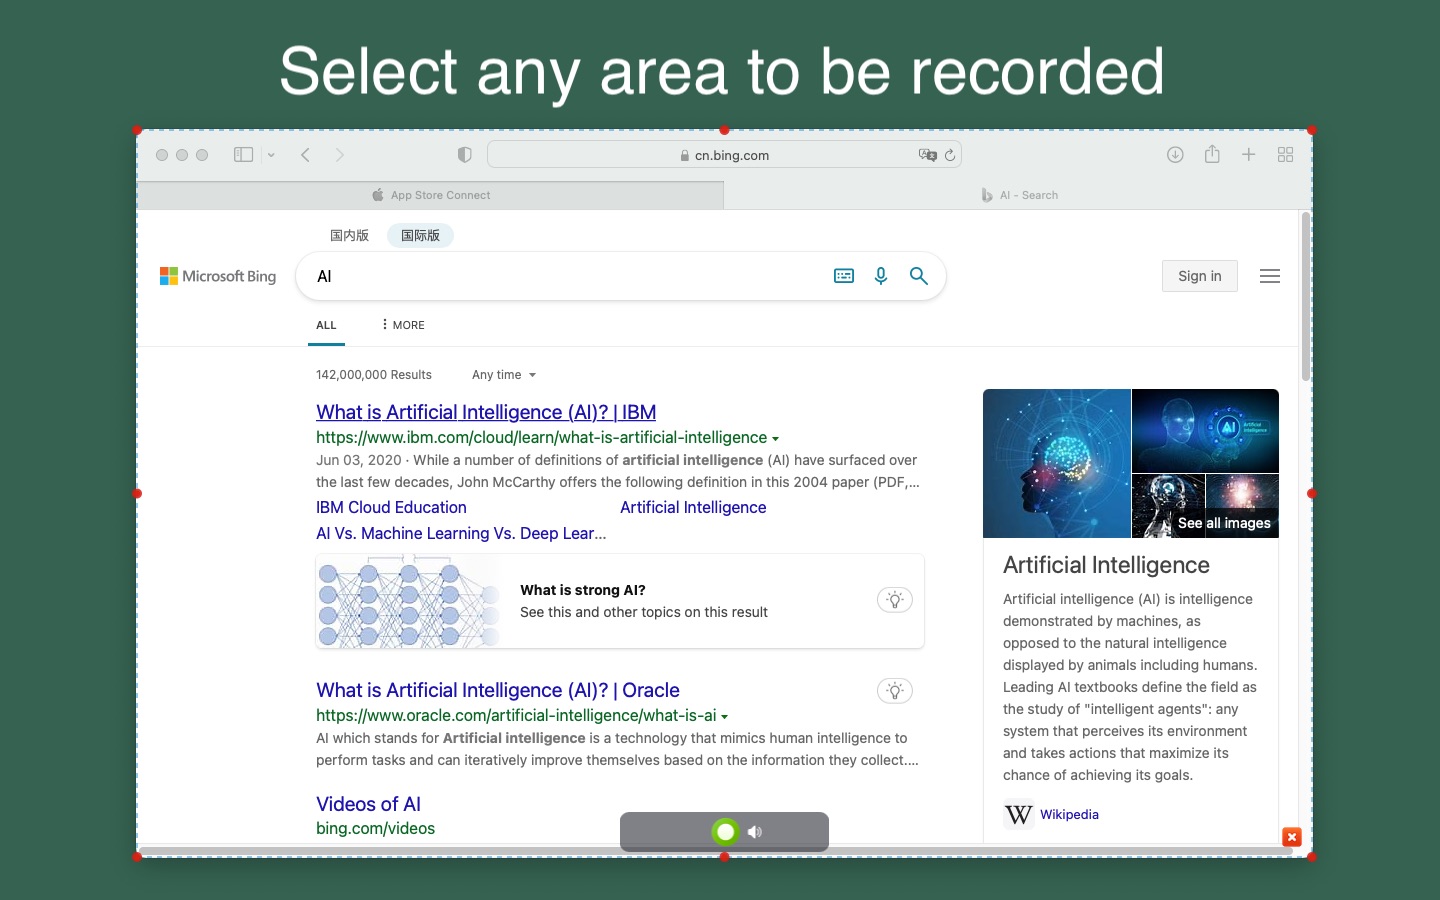Open the Any time filter dropdown
Screen dimensions: 1440x900
click(504, 375)
